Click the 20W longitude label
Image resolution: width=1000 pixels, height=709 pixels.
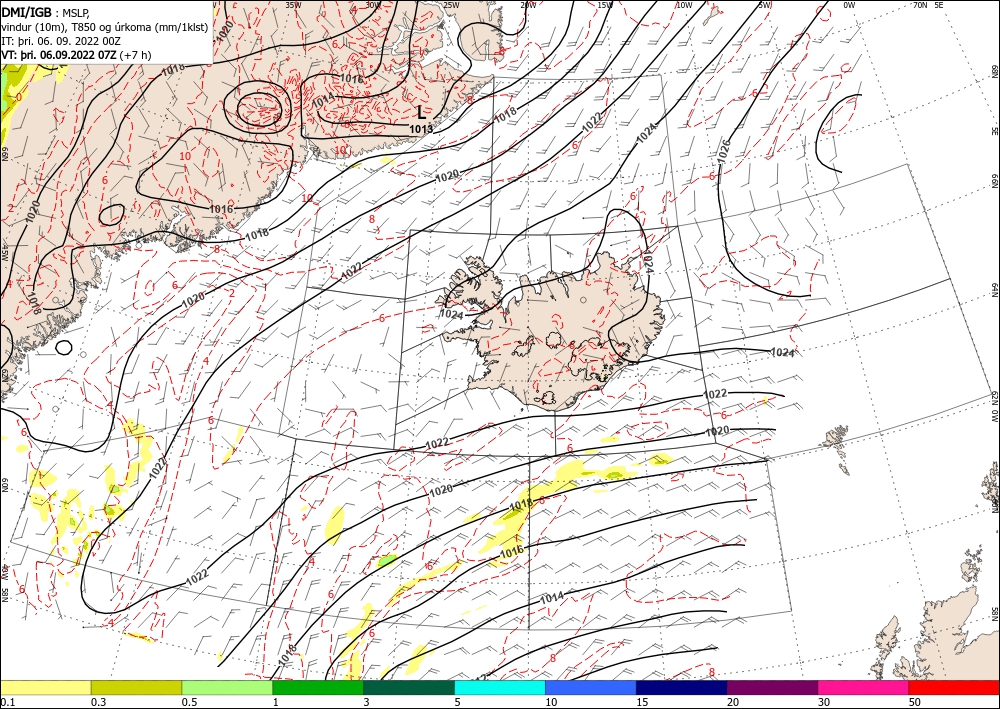point(528,5)
